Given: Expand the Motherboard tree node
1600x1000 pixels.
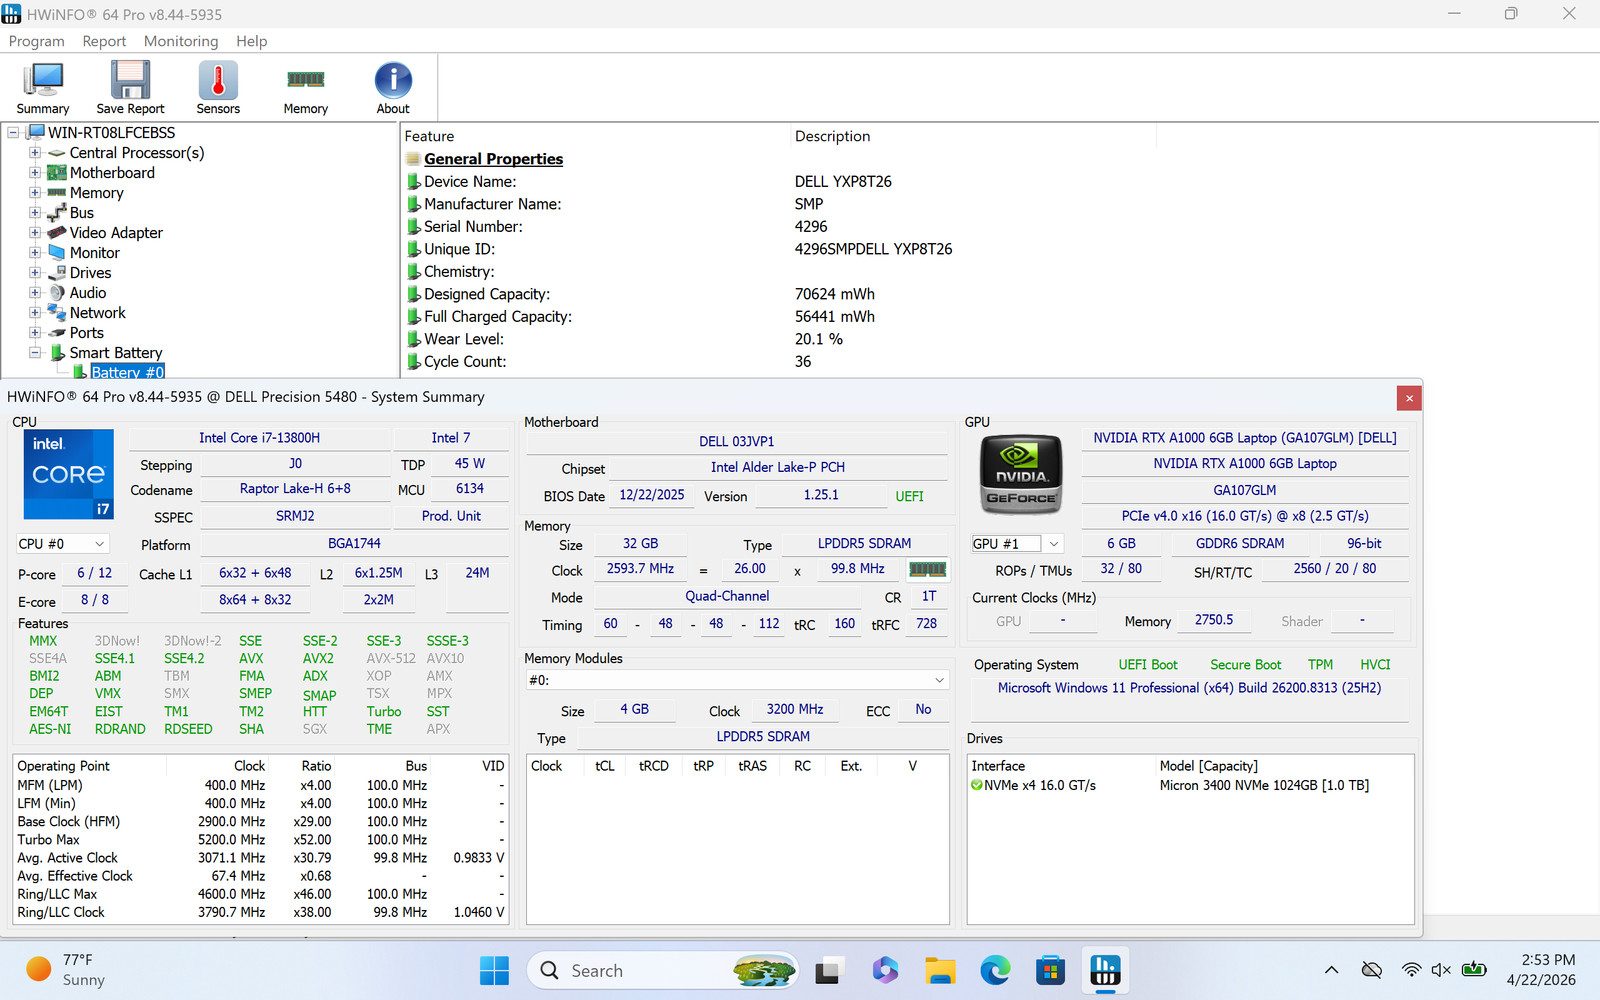Looking at the screenshot, I should point(35,173).
